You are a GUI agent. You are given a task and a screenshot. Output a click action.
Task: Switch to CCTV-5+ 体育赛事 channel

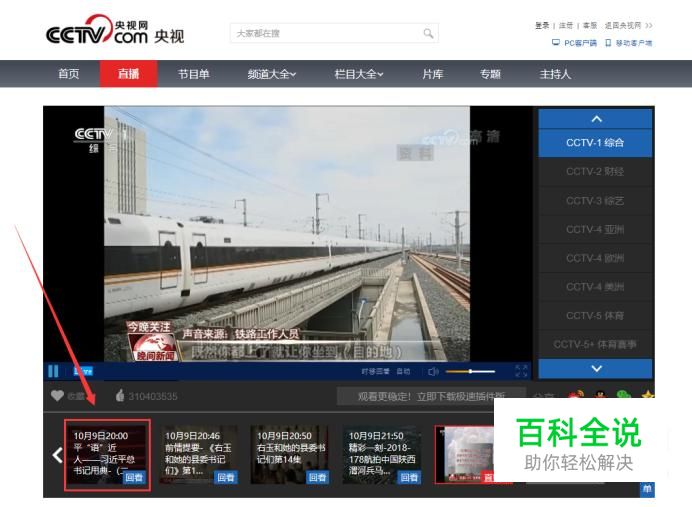click(595, 344)
